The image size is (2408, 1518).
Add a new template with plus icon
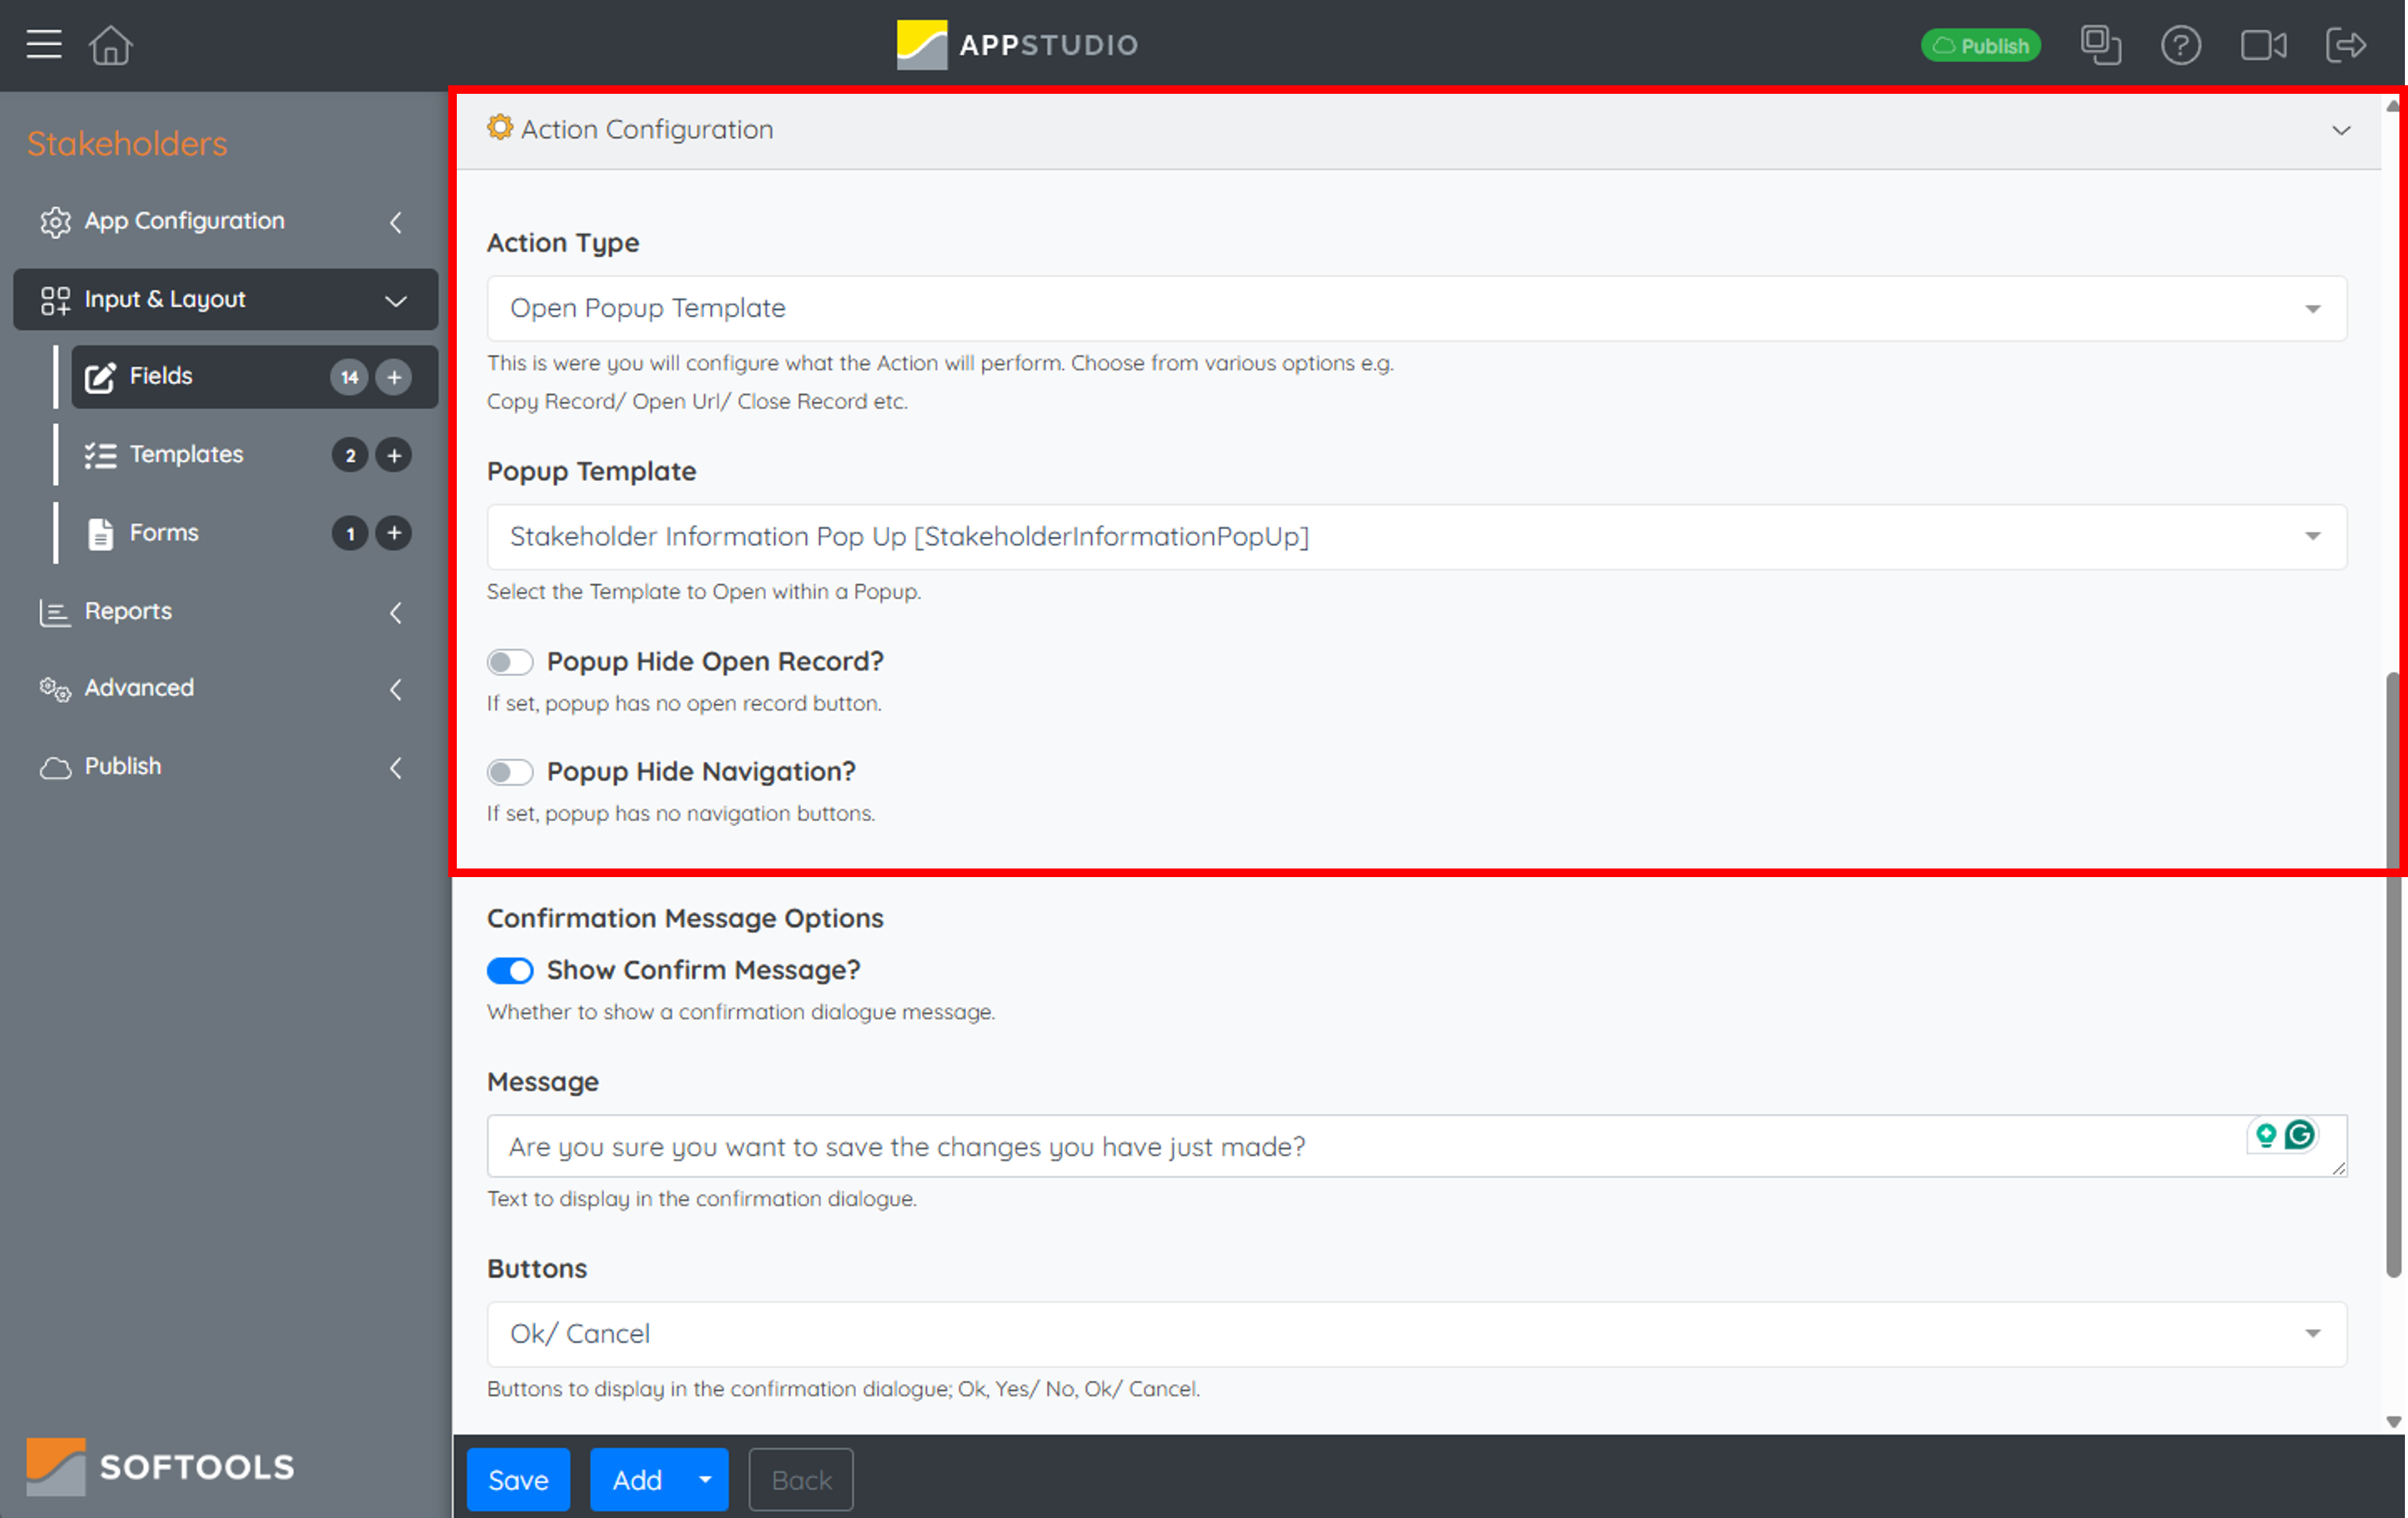(x=394, y=455)
